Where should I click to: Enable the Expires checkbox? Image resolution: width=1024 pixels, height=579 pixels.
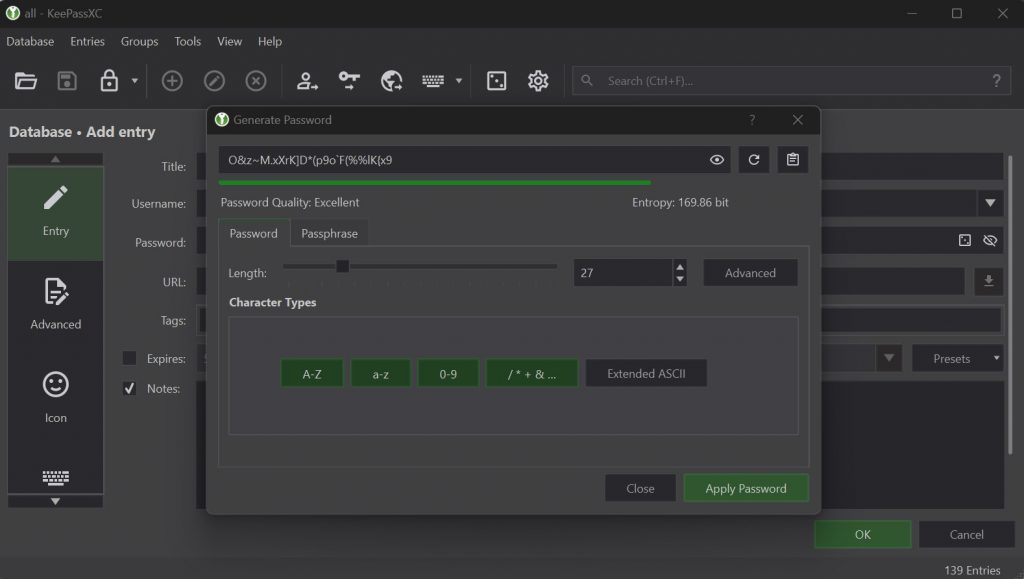tap(129, 358)
